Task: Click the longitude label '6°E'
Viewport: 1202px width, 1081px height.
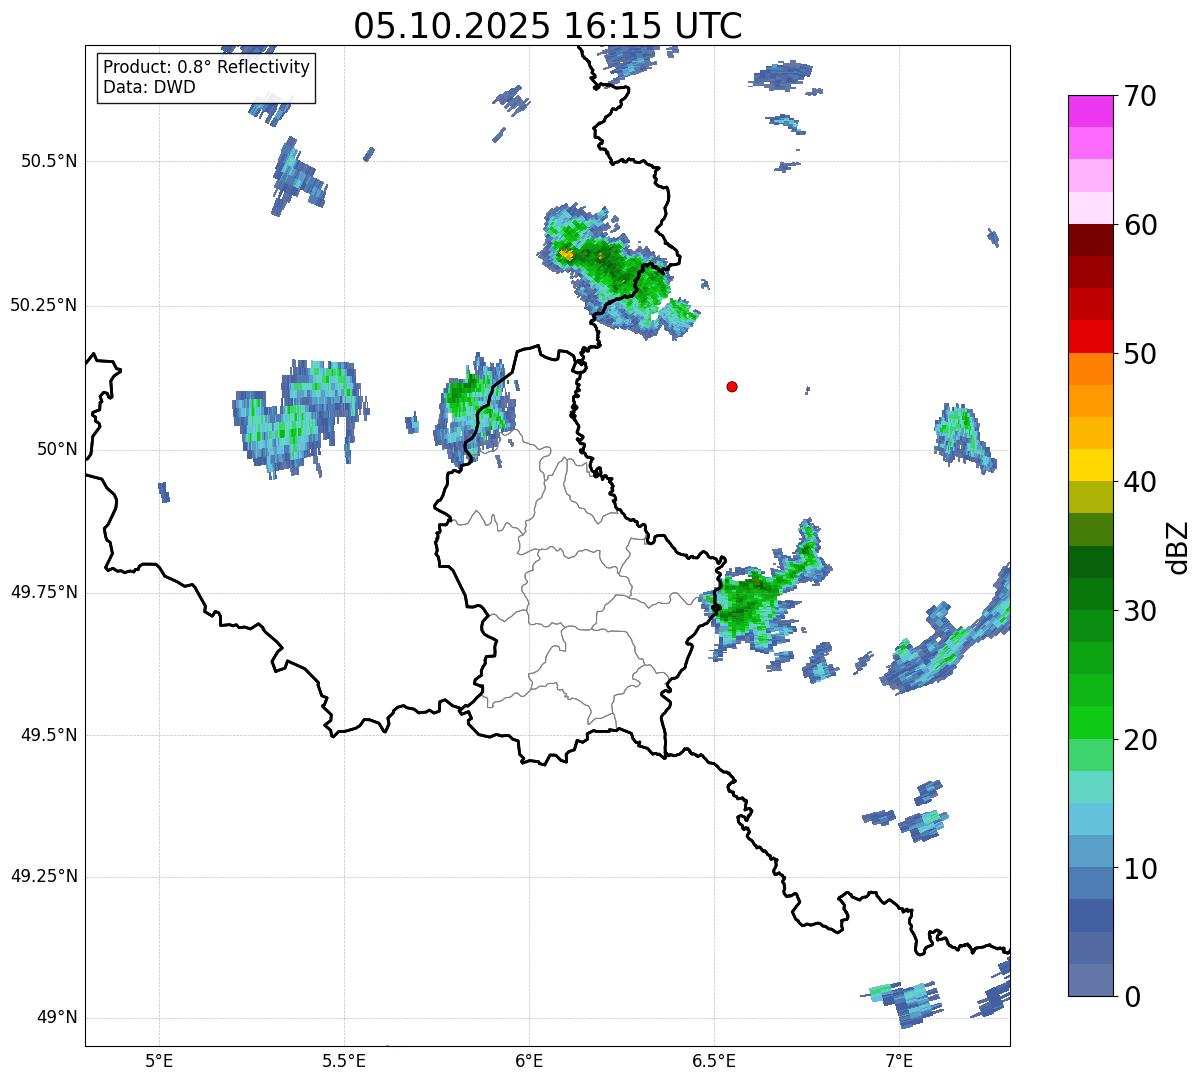Action: coord(529,1060)
